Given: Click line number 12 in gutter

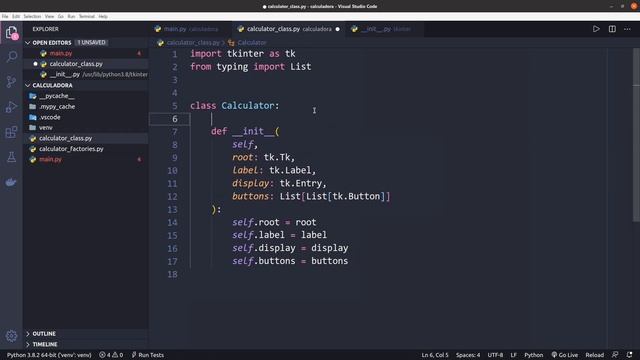Looking at the screenshot, I should pyautogui.click(x=172, y=196).
